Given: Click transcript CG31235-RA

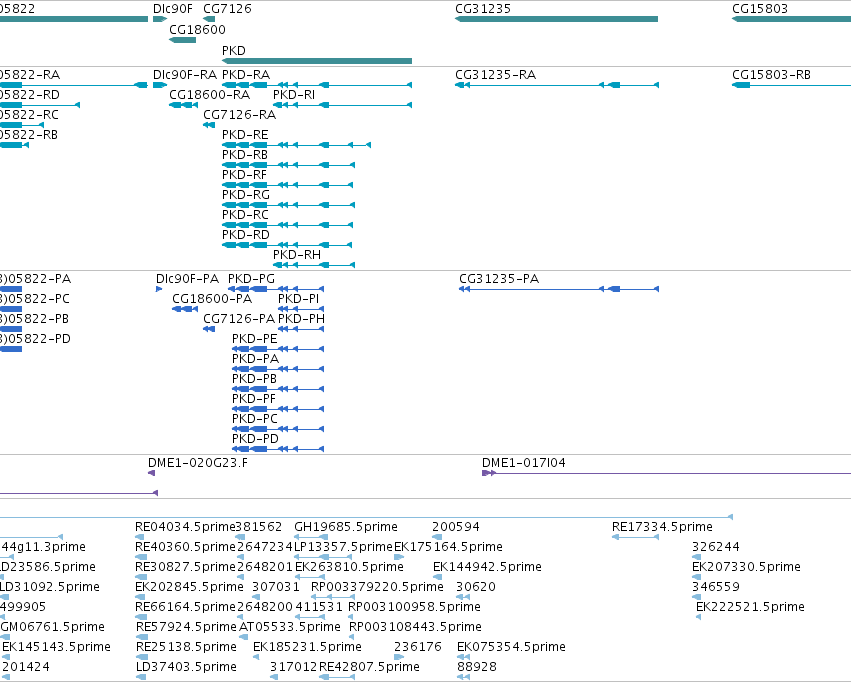Looking at the screenshot, I should [x=557, y=85].
